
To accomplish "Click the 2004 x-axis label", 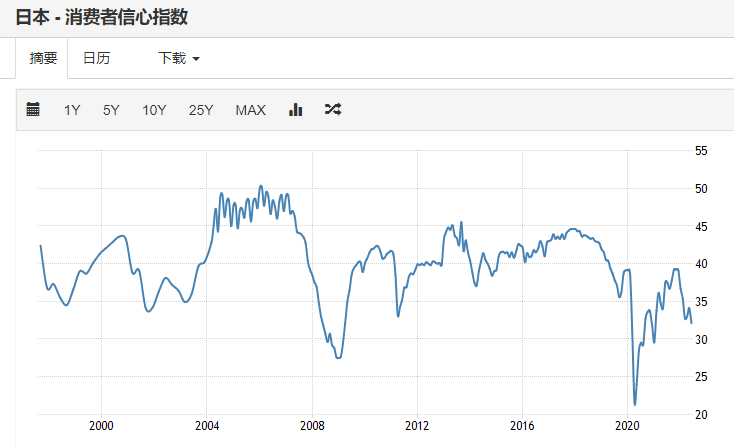I will [207, 425].
